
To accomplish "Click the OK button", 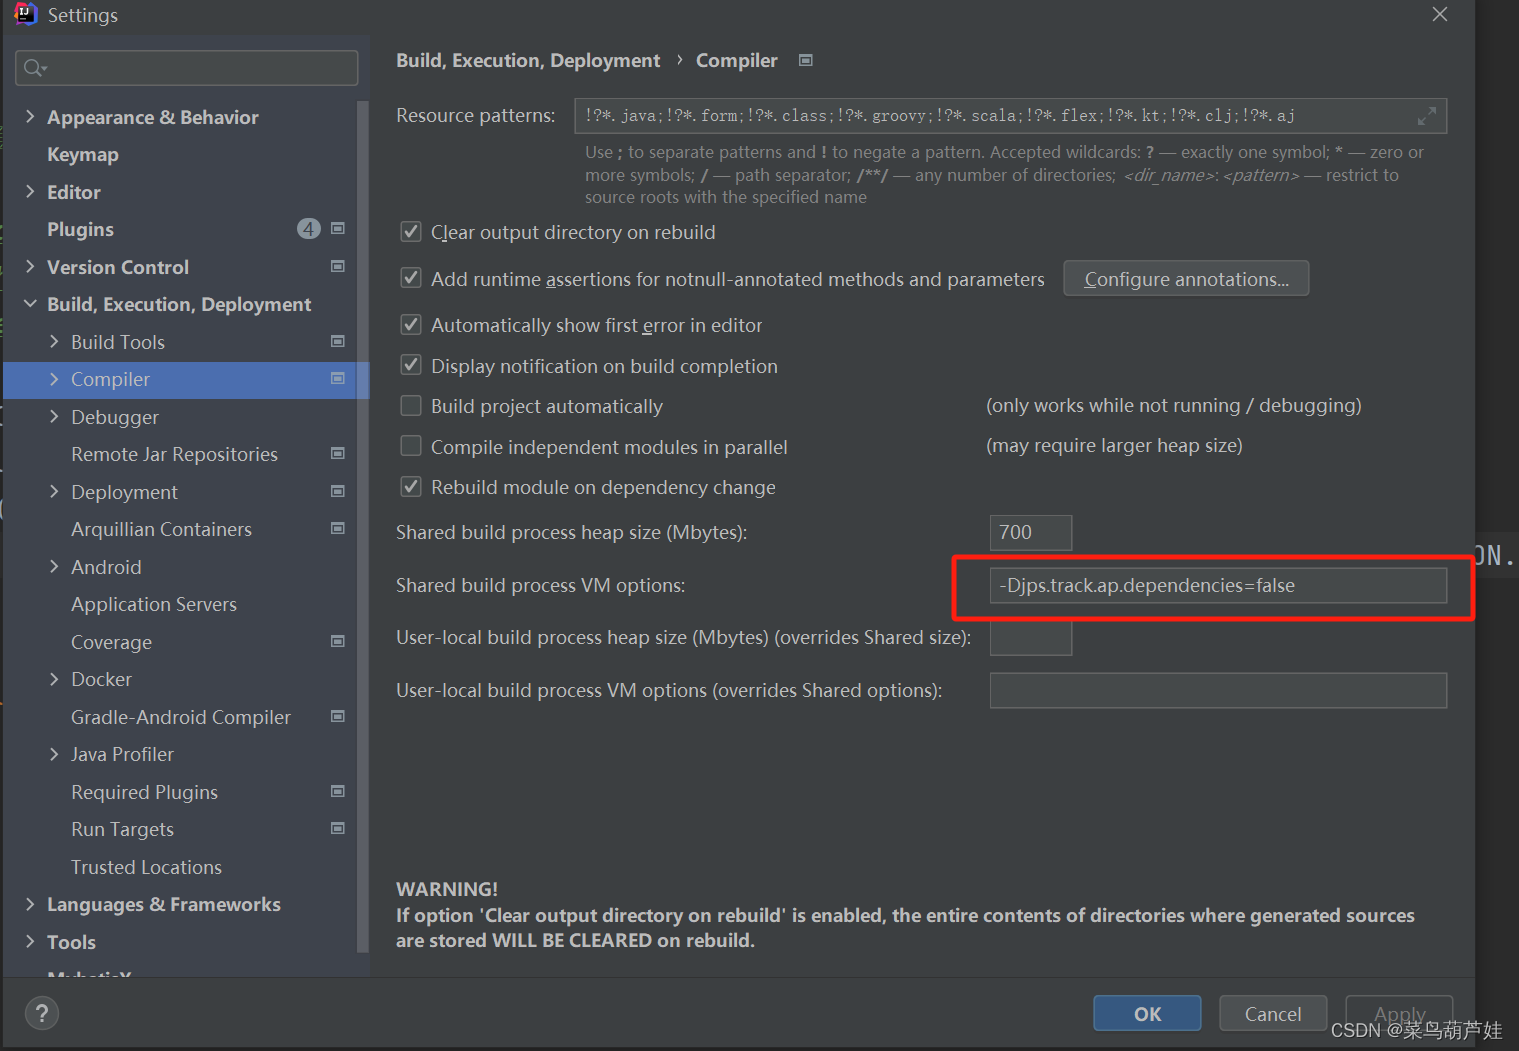I will coord(1146,1013).
